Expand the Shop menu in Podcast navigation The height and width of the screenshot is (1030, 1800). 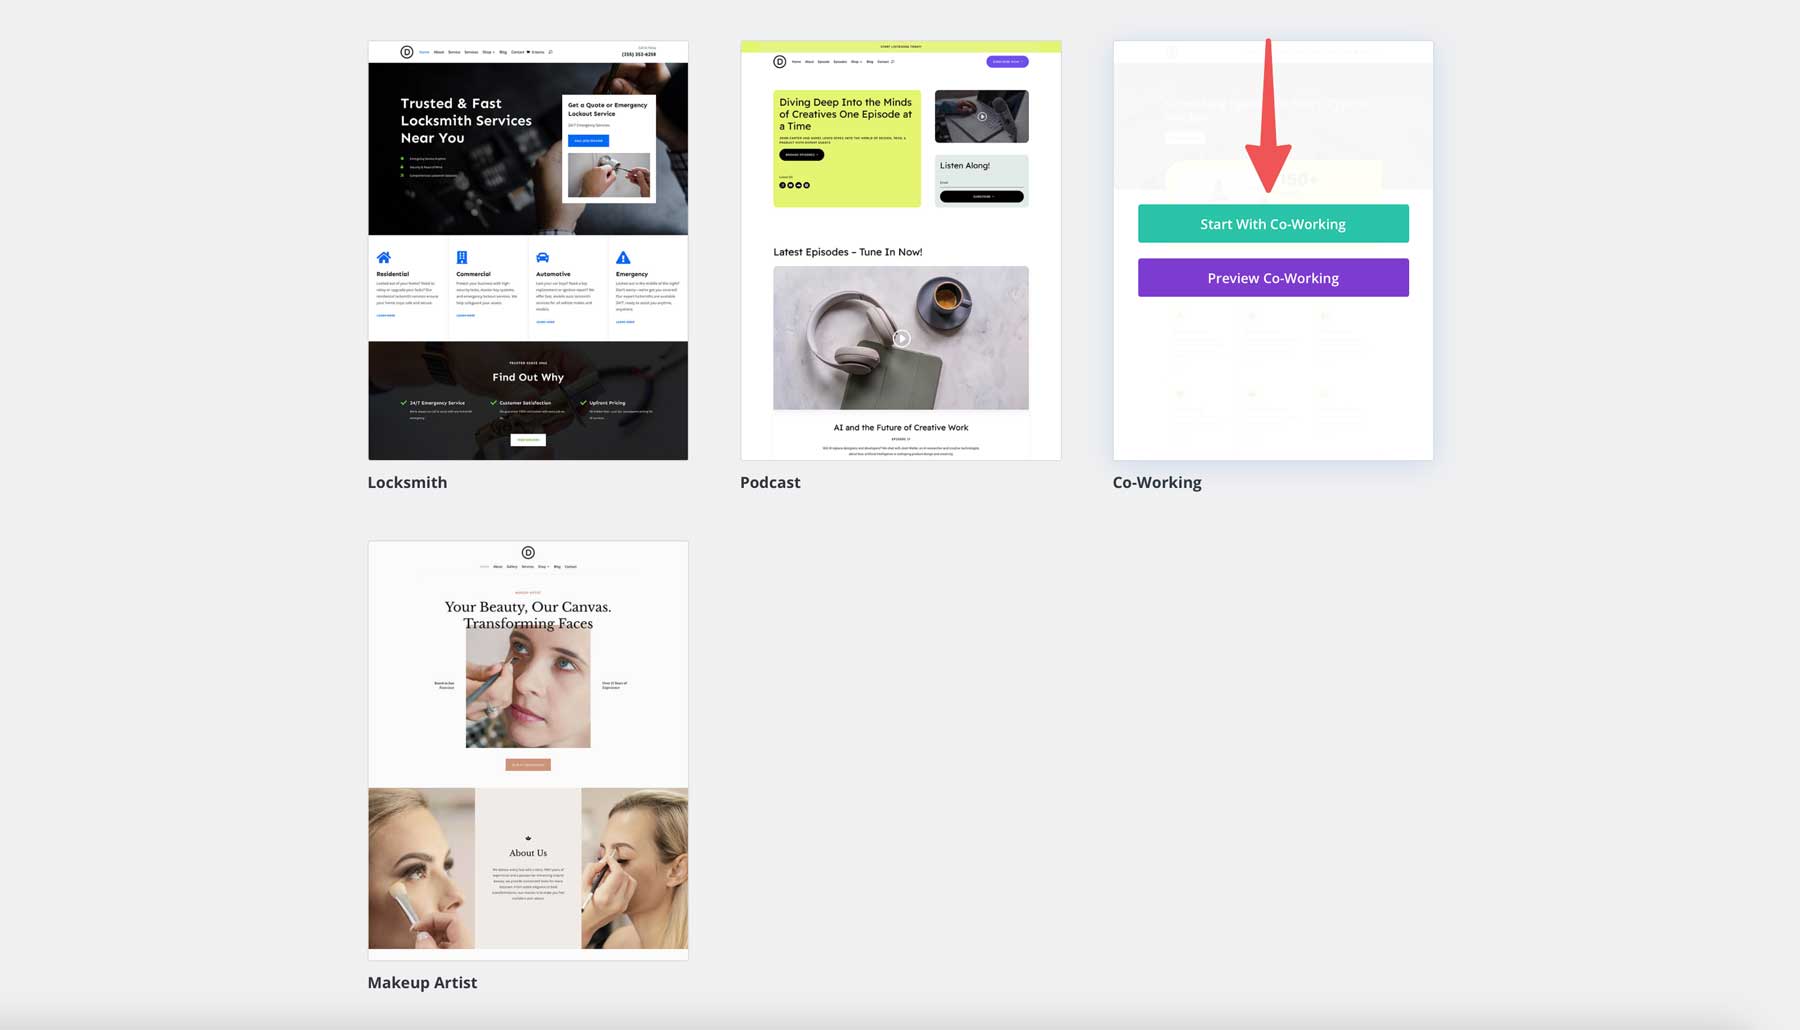click(856, 61)
